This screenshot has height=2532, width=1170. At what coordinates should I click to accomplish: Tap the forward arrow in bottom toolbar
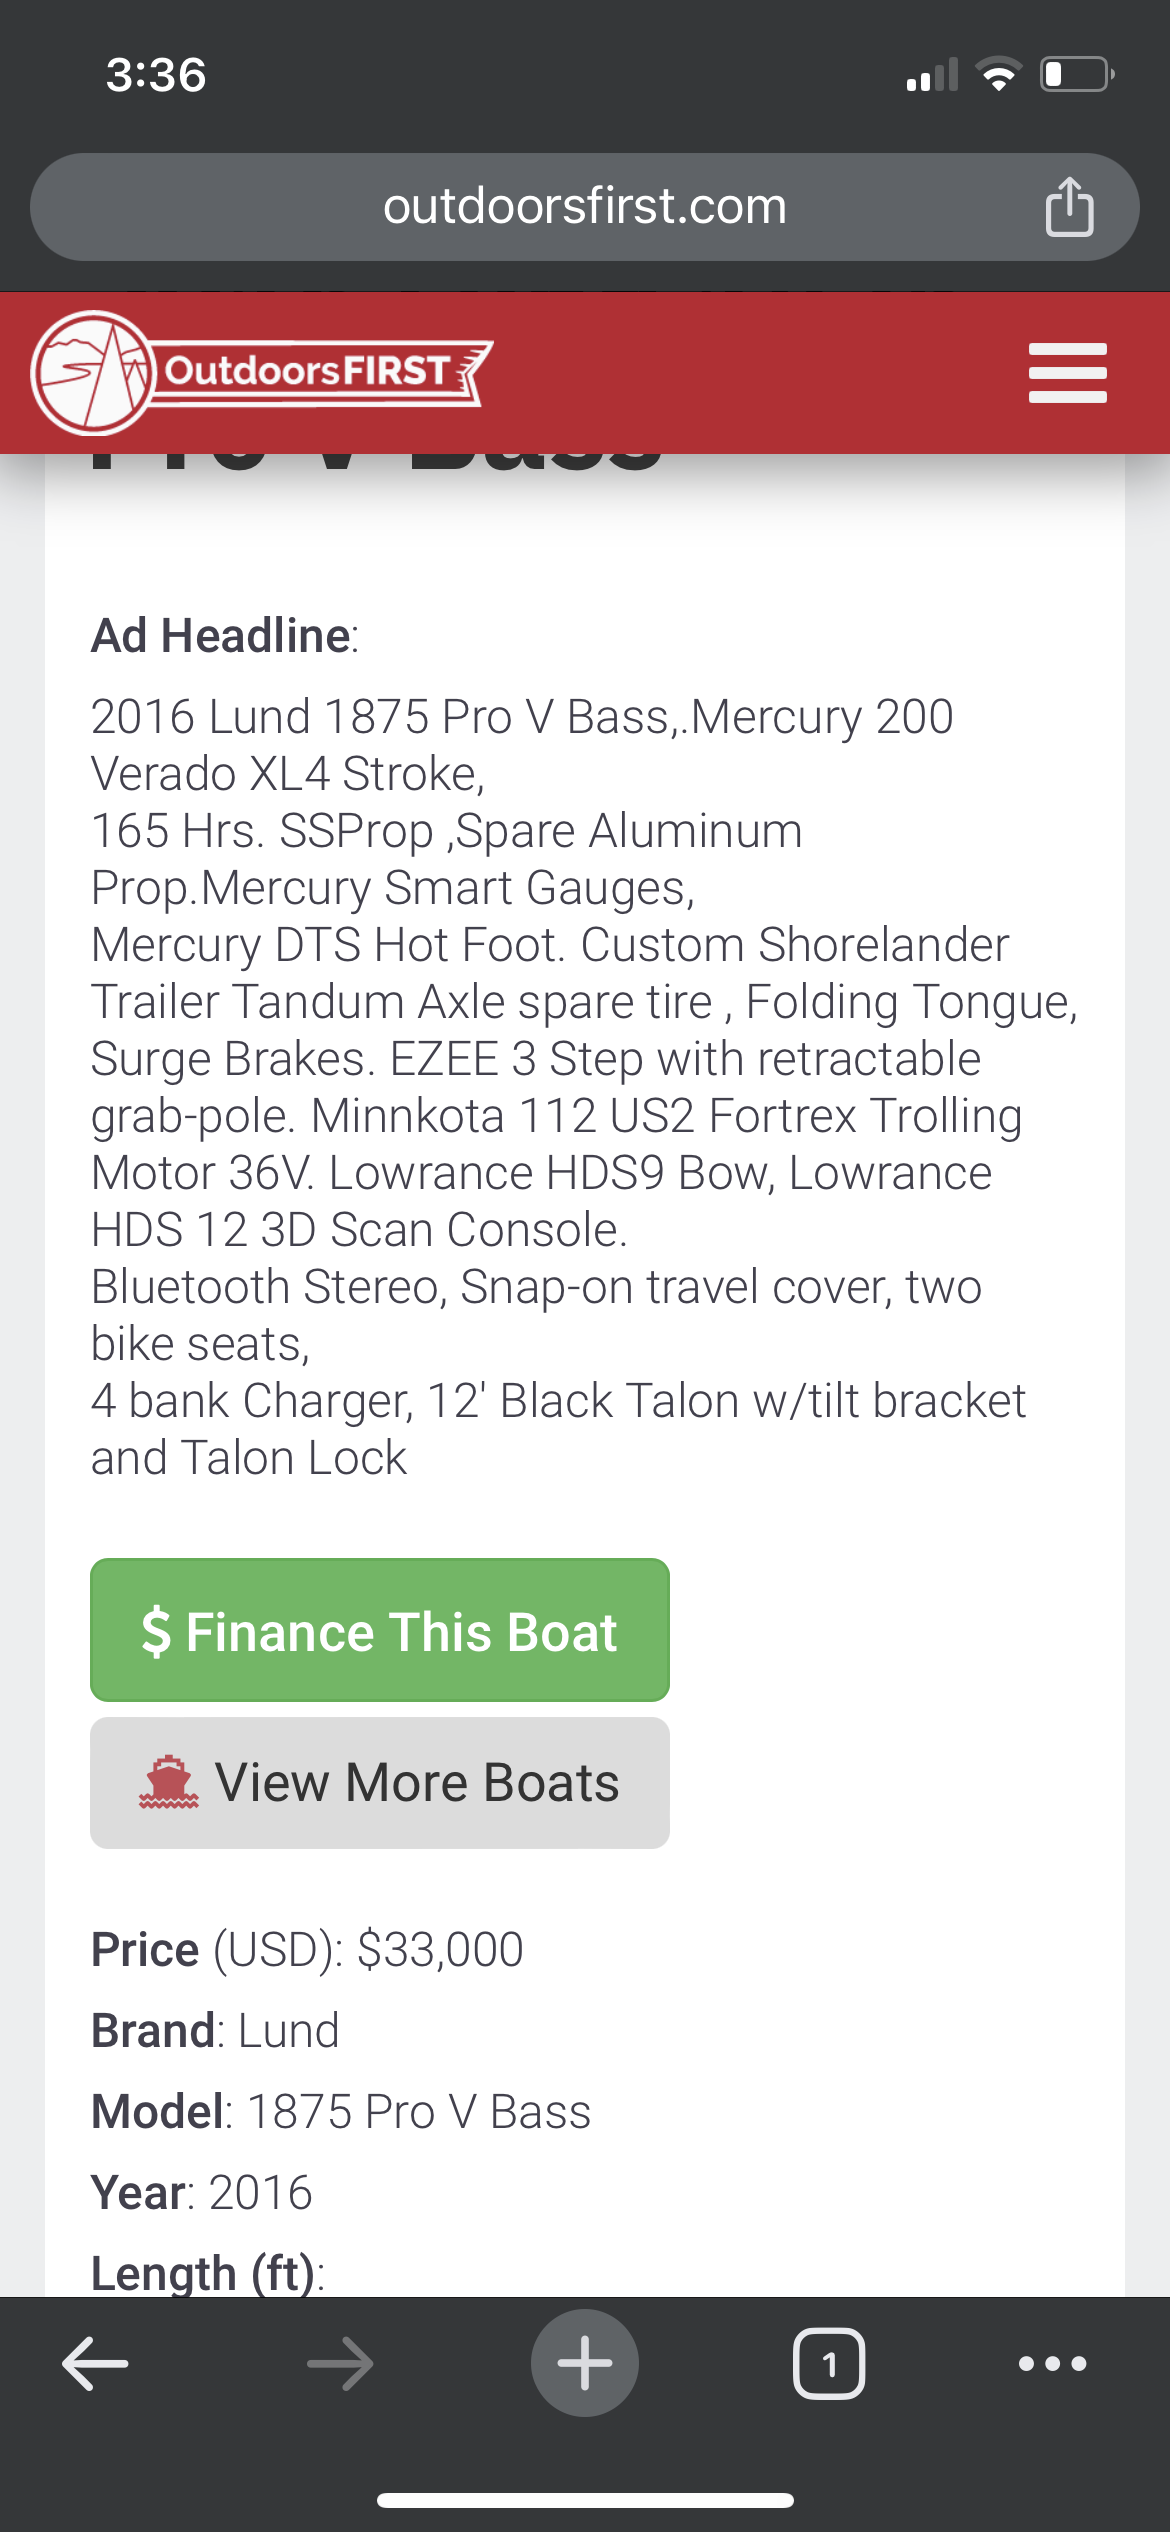pyautogui.click(x=340, y=2364)
